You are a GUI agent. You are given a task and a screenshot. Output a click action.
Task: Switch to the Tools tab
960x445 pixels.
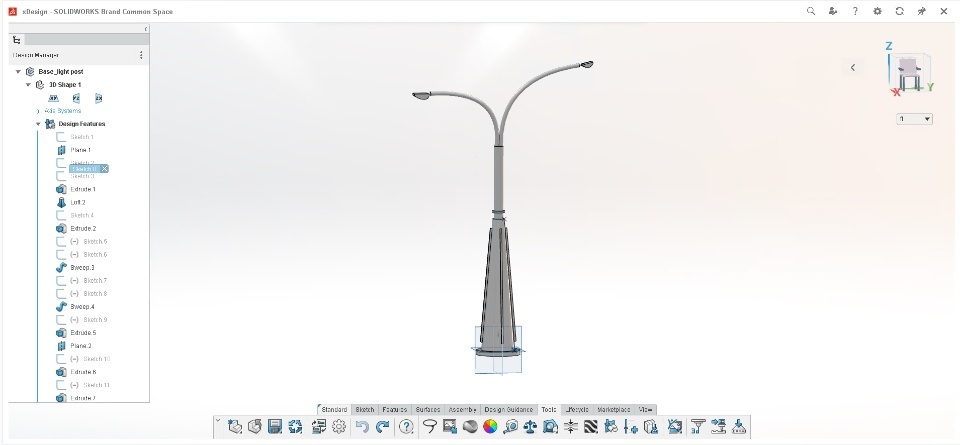[x=549, y=409]
